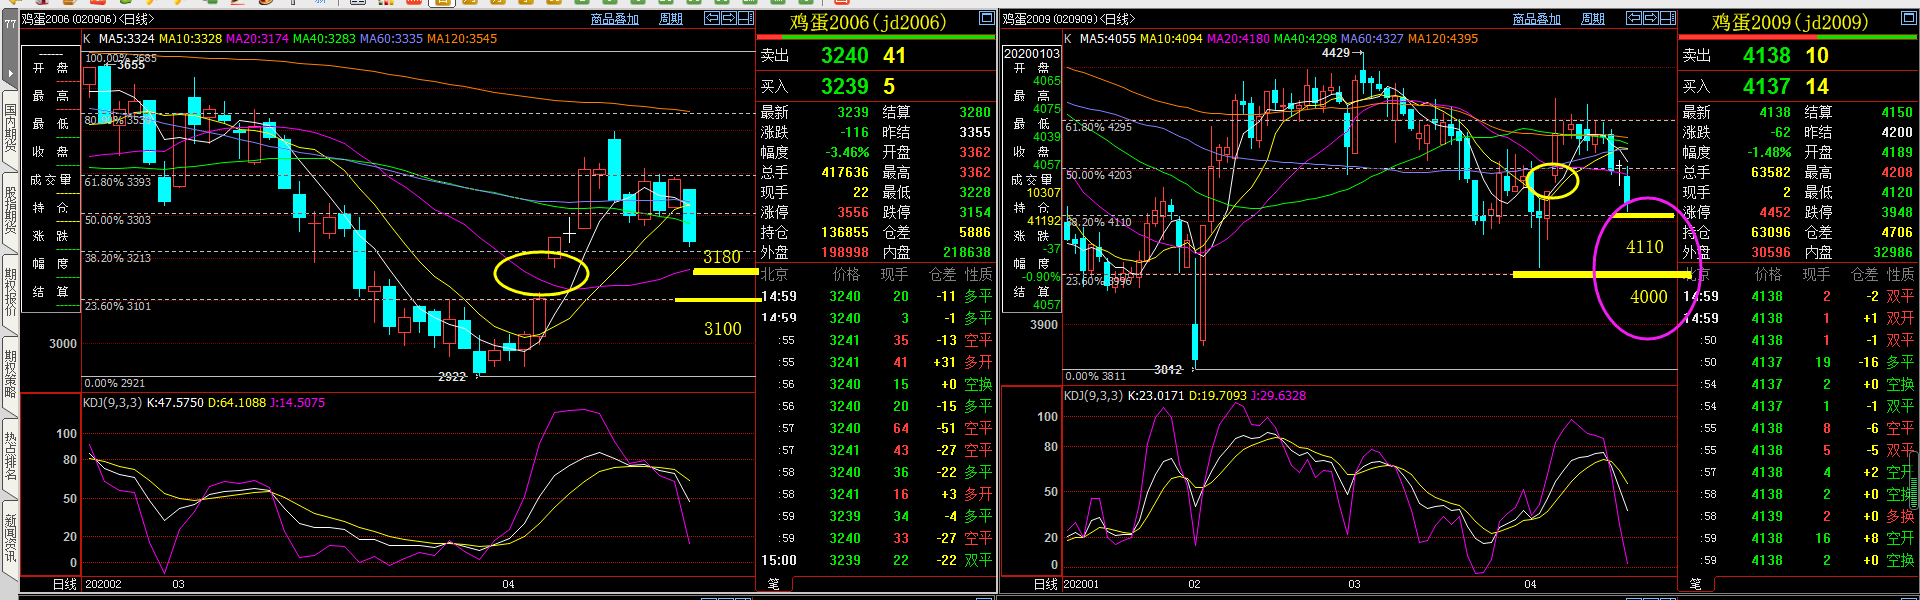Click the previous-arrow icon in 鸡蛋2006 chart header
This screenshot has height=600, width=1920.
[712, 18]
